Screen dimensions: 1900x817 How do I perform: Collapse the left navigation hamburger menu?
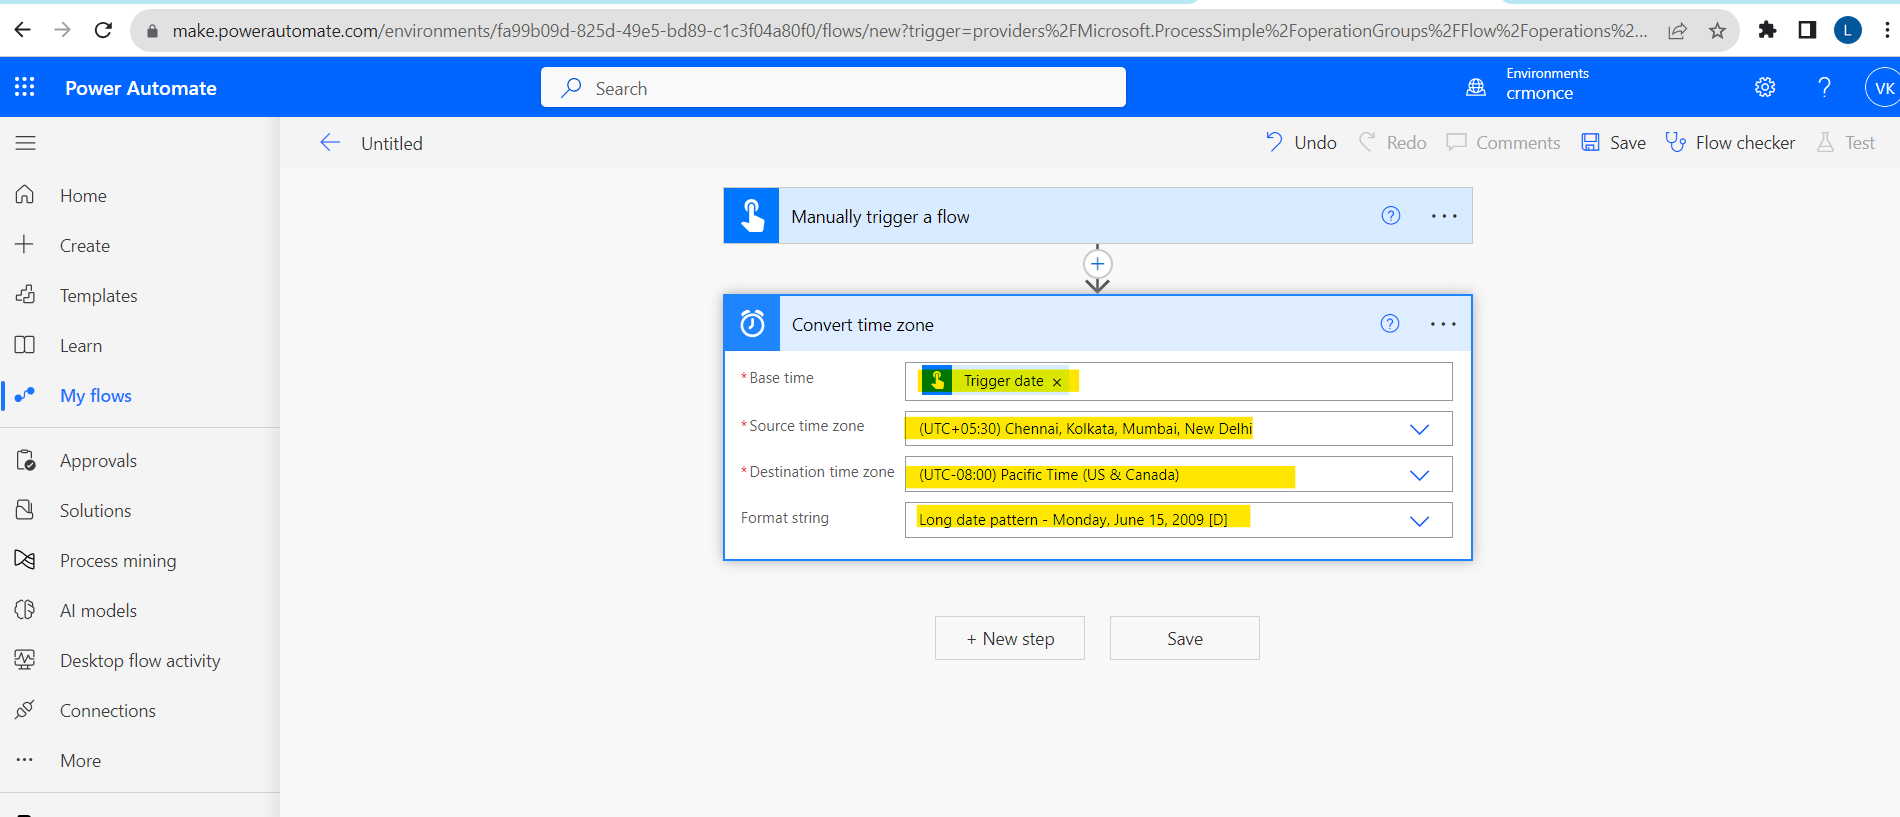click(x=26, y=143)
